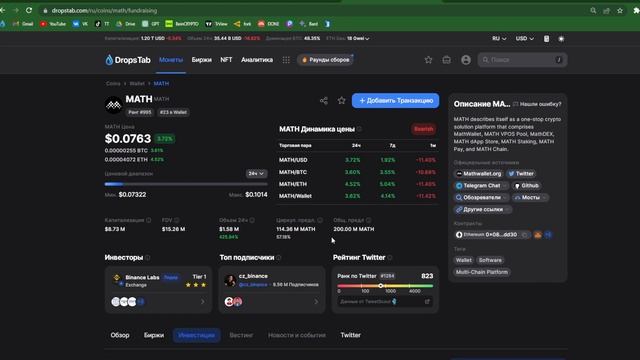Open the Раунды сборов button
The image size is (640, 360).
coord(325,60)
